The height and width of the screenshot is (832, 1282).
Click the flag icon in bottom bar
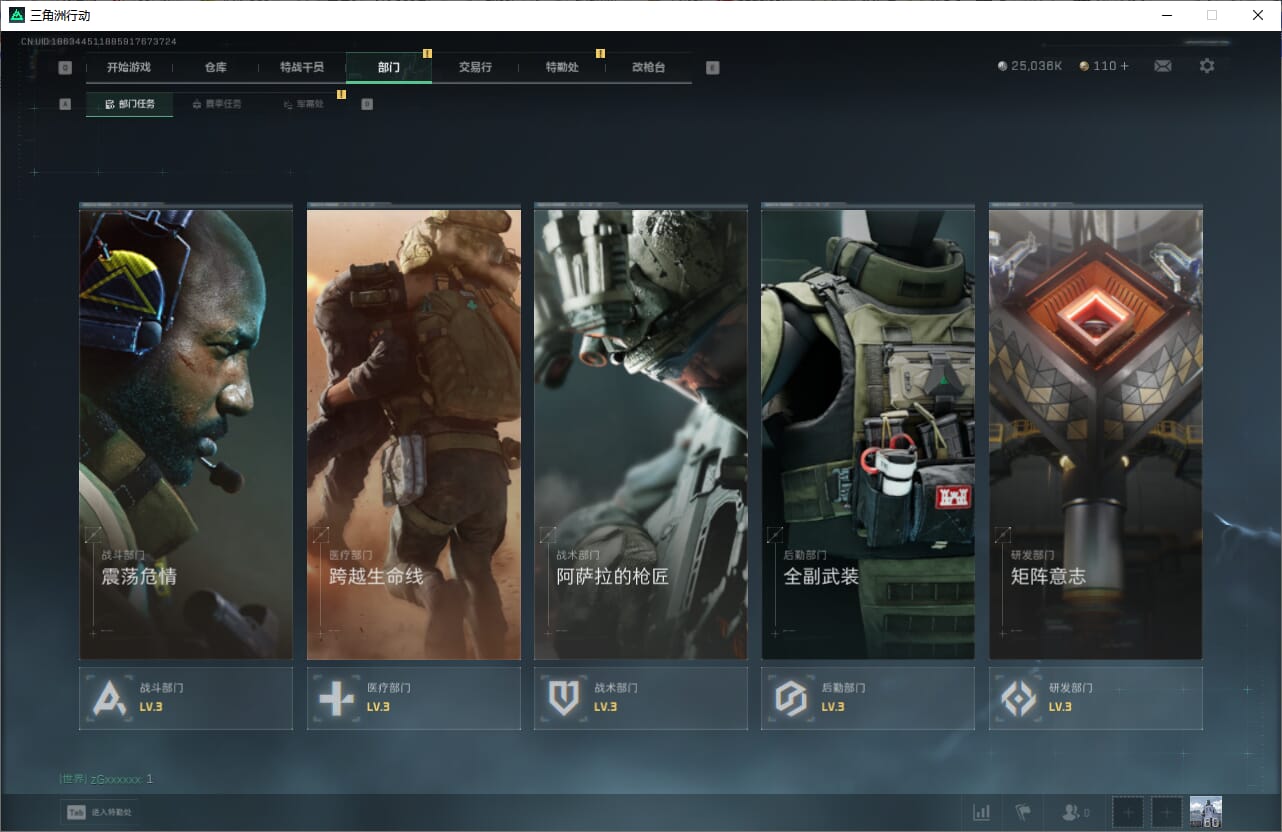pyautogui.click(x=1023, y=812)
